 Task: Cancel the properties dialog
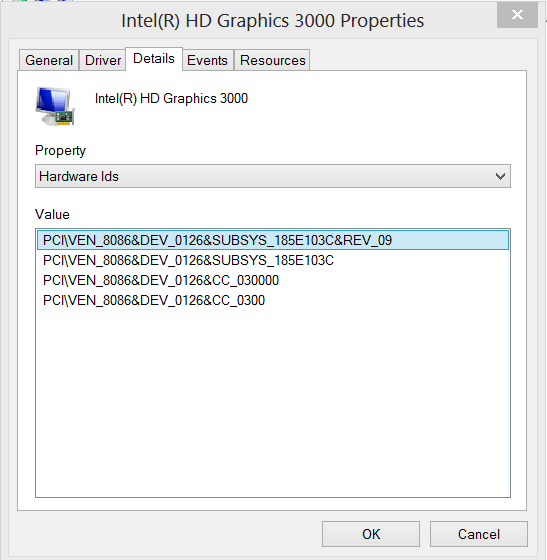tap(479, 534)
